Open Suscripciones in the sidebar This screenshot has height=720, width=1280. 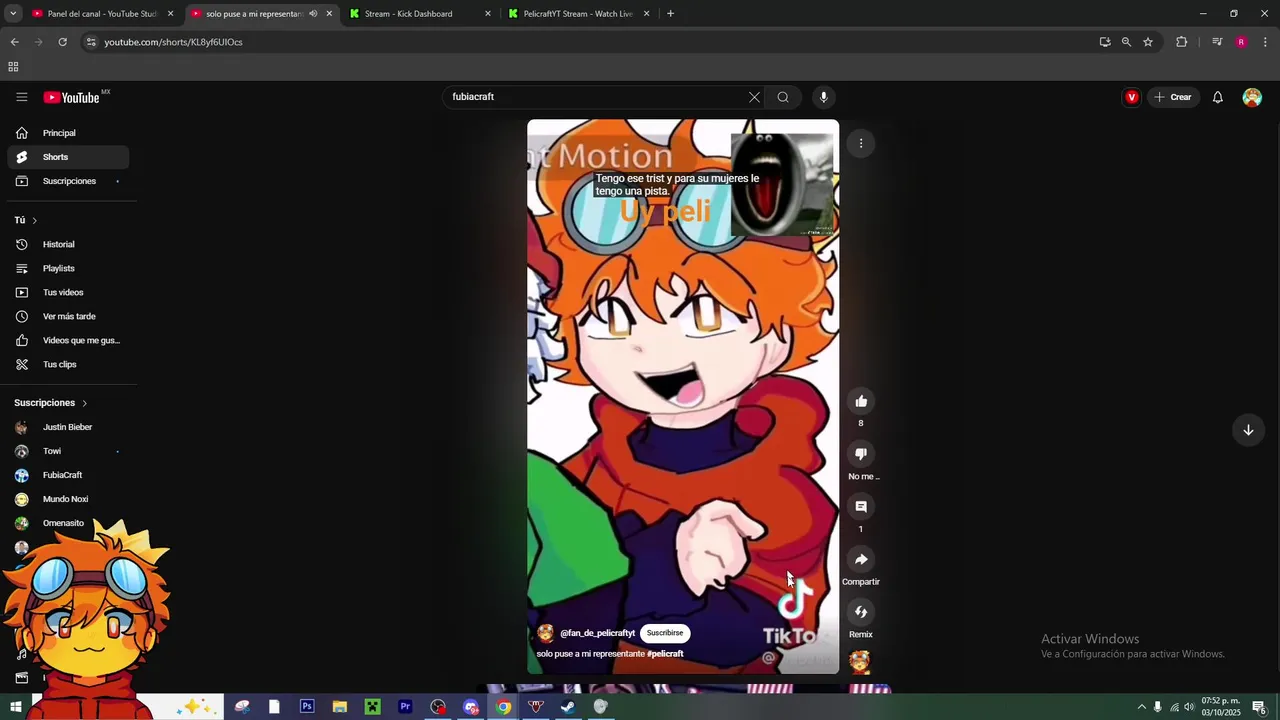click(68, 181)
